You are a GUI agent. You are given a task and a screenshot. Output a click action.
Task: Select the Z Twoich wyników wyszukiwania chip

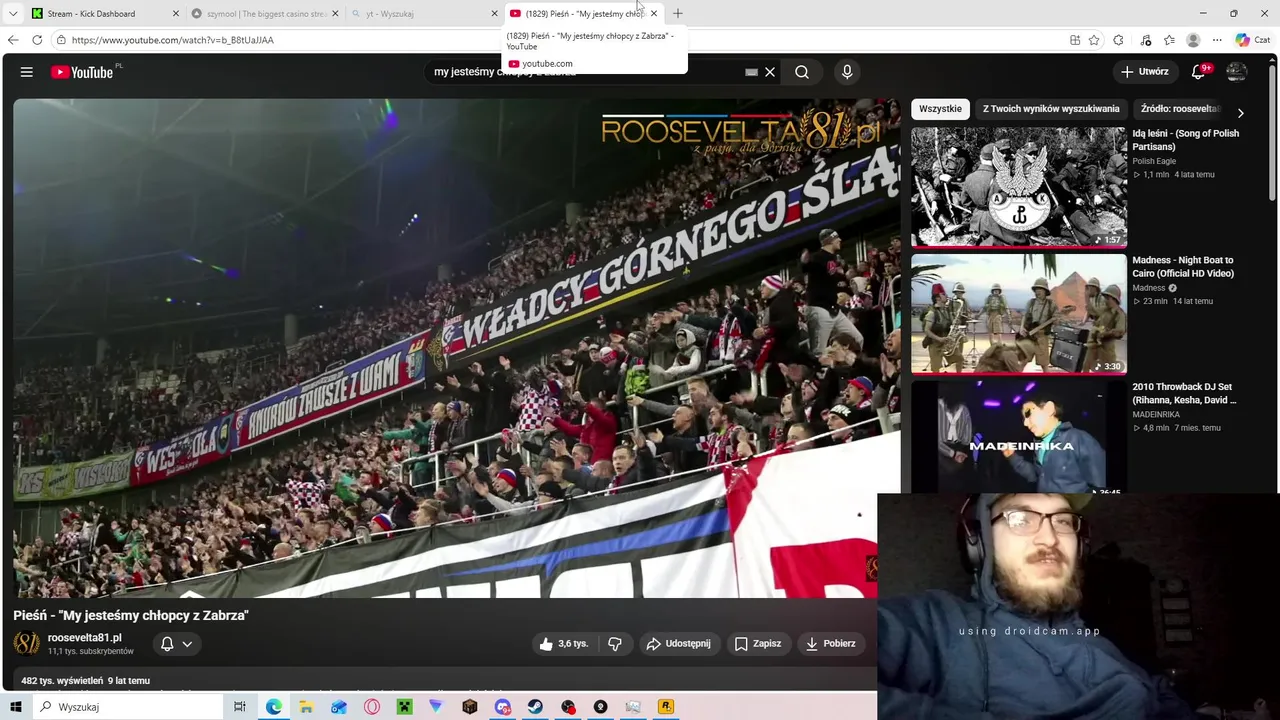point(1051,109)
